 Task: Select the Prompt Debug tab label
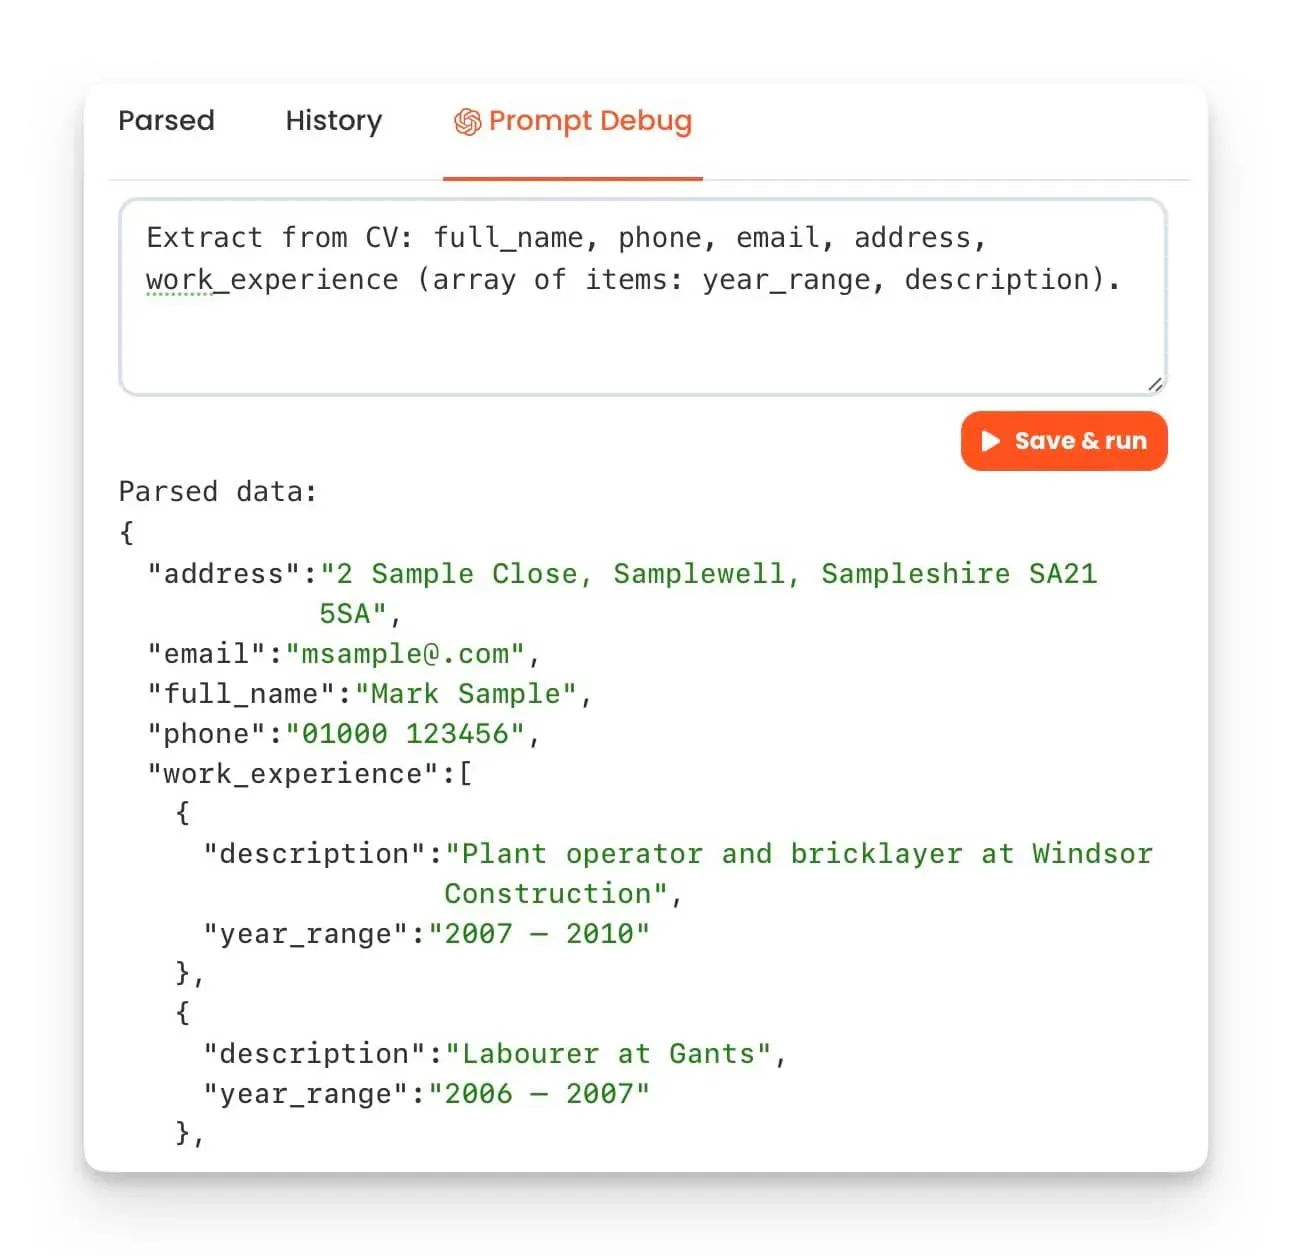590,121
